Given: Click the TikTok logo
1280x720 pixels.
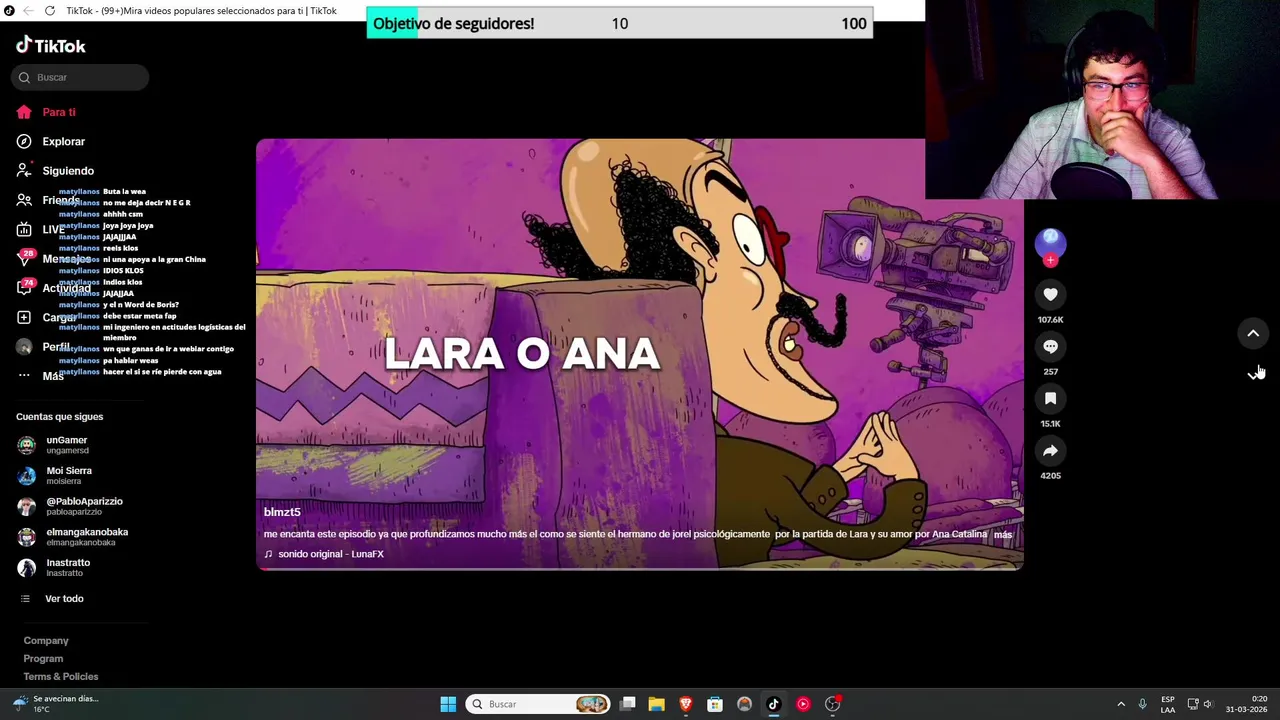Looking at the screenshot, I should coord(51,45).
